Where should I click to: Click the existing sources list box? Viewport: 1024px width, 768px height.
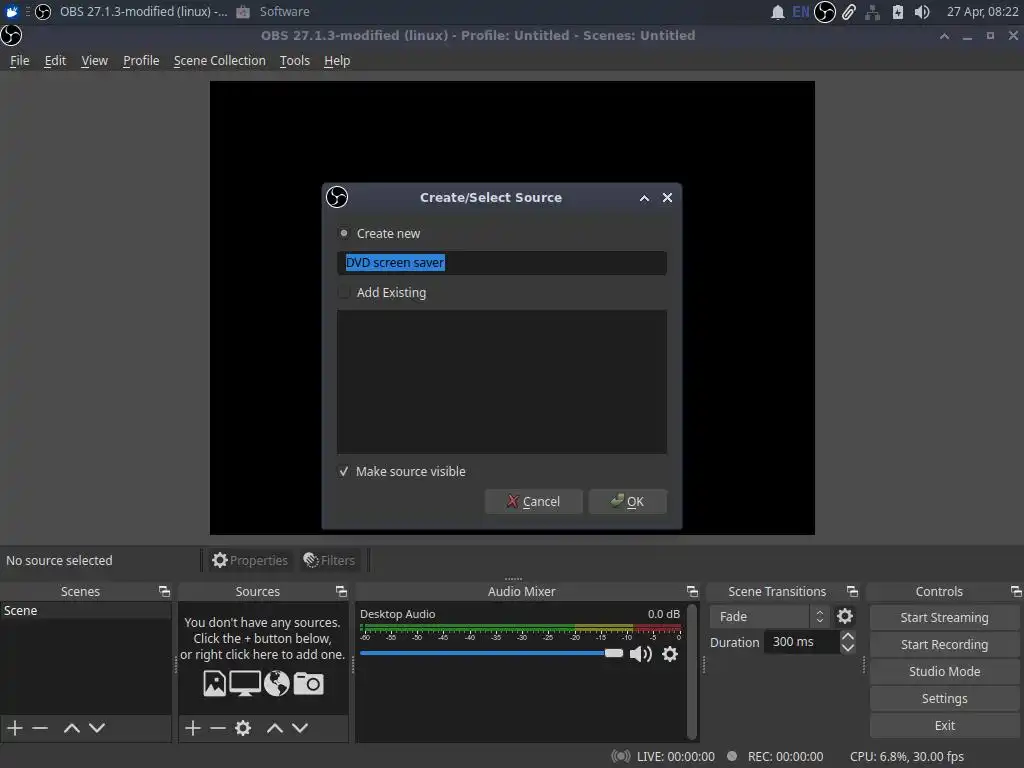502,382
